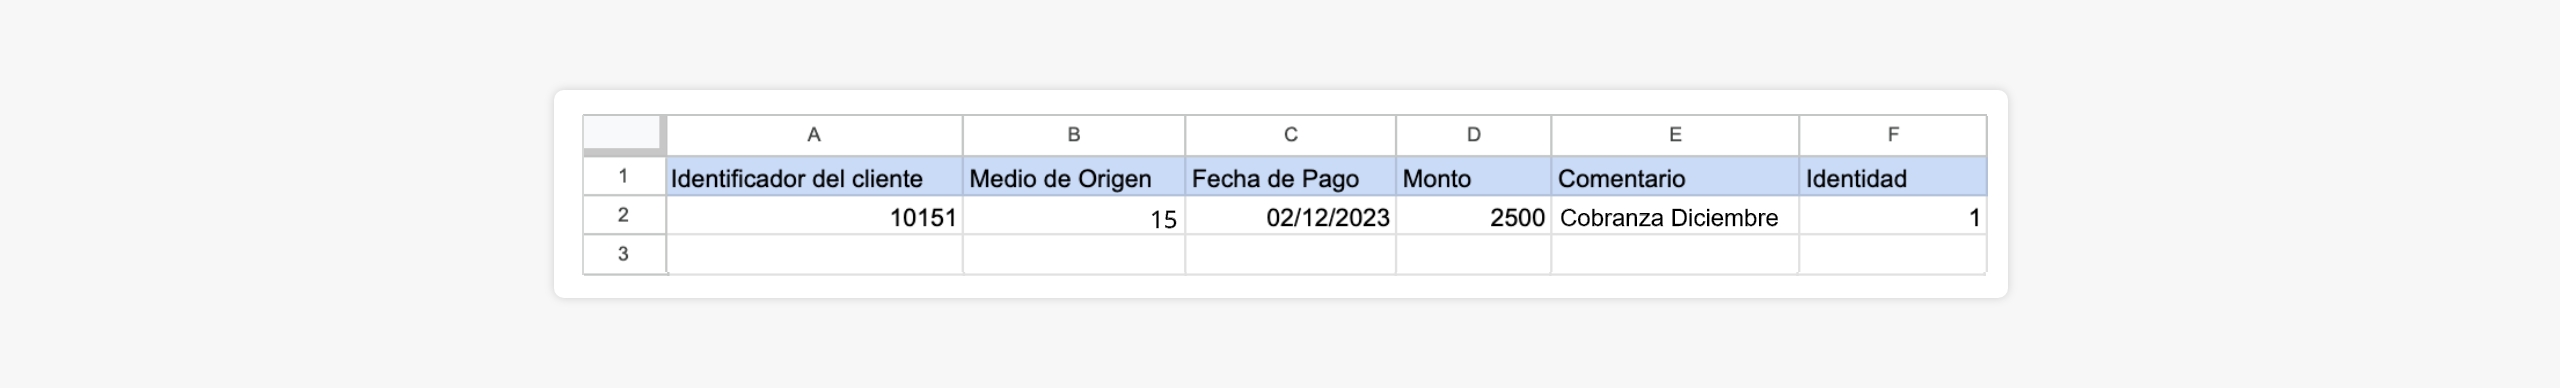The width and height of the screenshot is (2560, 388).
Task: Click the Identificador del cliente header cell
Action: tap(814, 177)
